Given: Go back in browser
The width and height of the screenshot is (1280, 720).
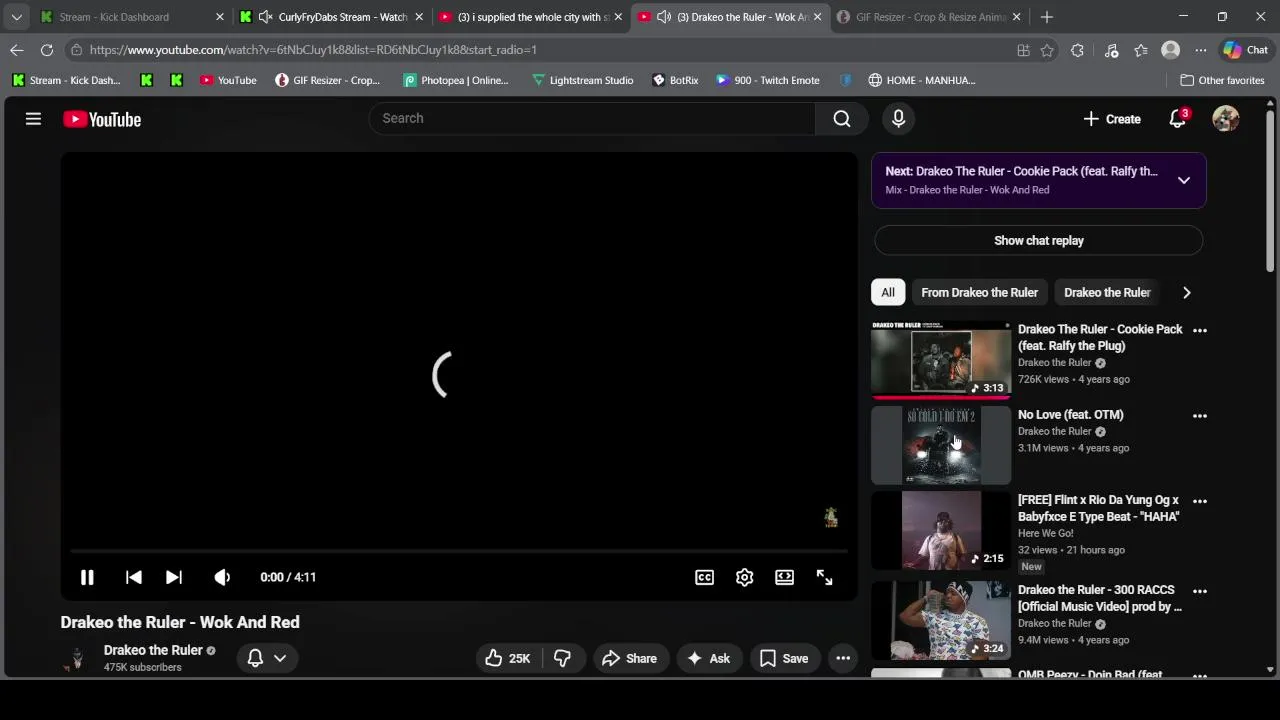Looking at the screenshot, I should tap(17, 50).
